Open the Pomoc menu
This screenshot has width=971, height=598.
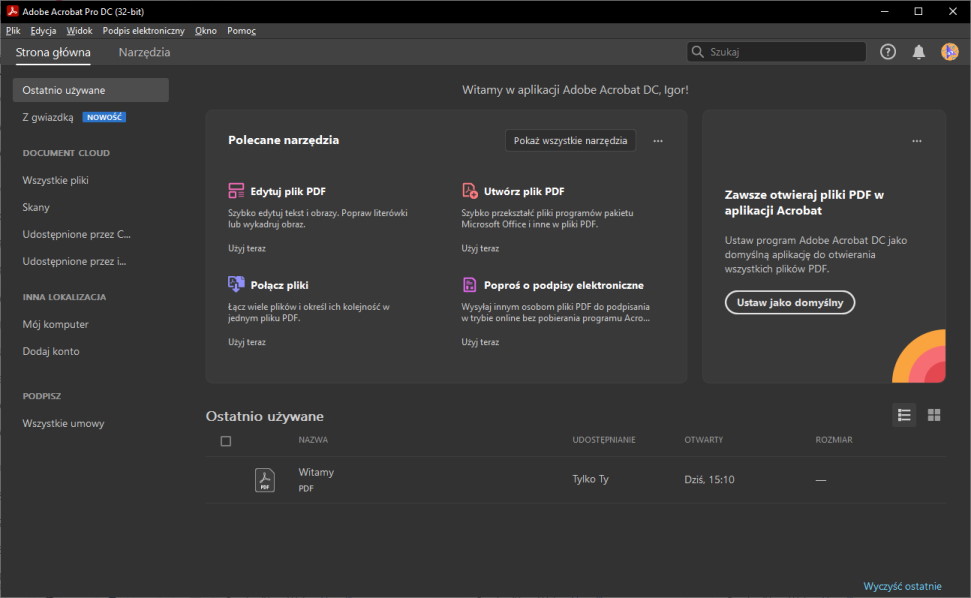[x=242, y=30]
